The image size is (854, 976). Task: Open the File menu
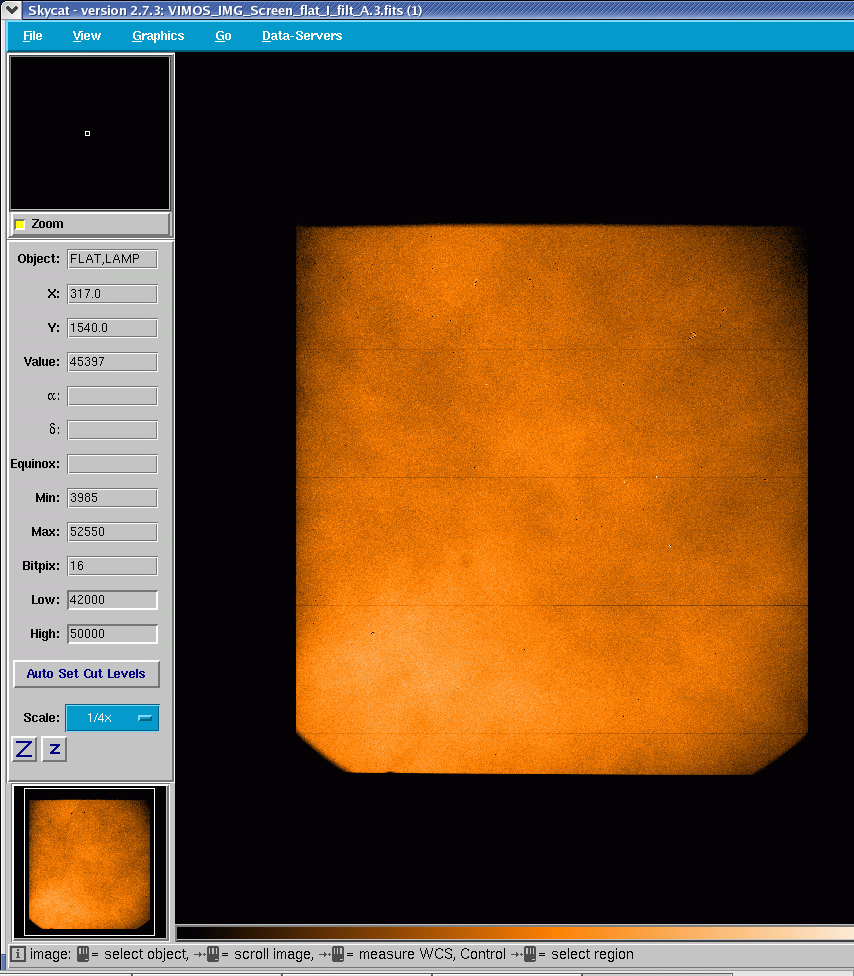click(x=32, y=36)
